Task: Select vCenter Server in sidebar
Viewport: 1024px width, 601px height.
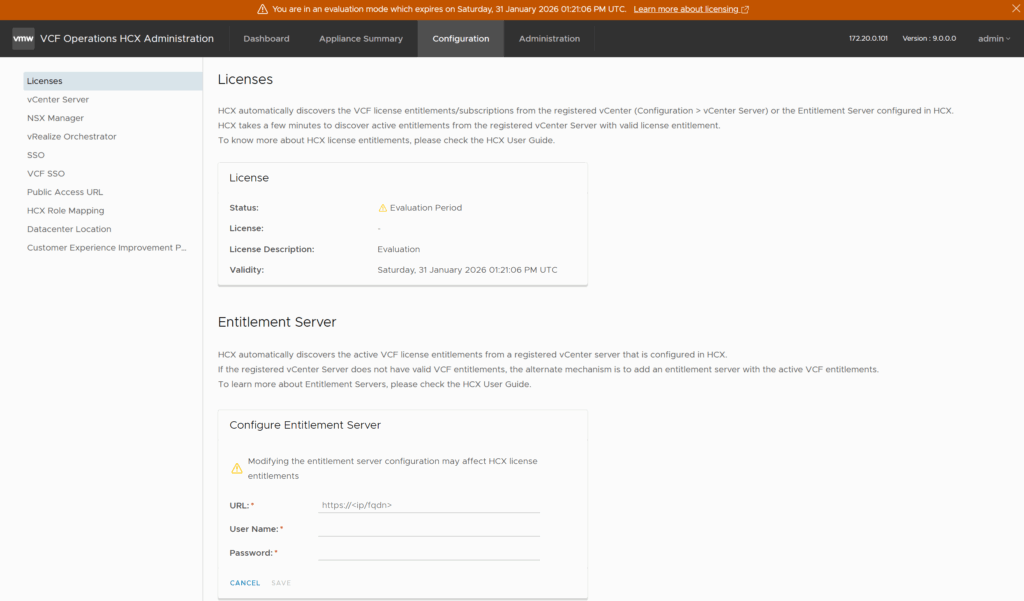Action: (x=58, y=100)
